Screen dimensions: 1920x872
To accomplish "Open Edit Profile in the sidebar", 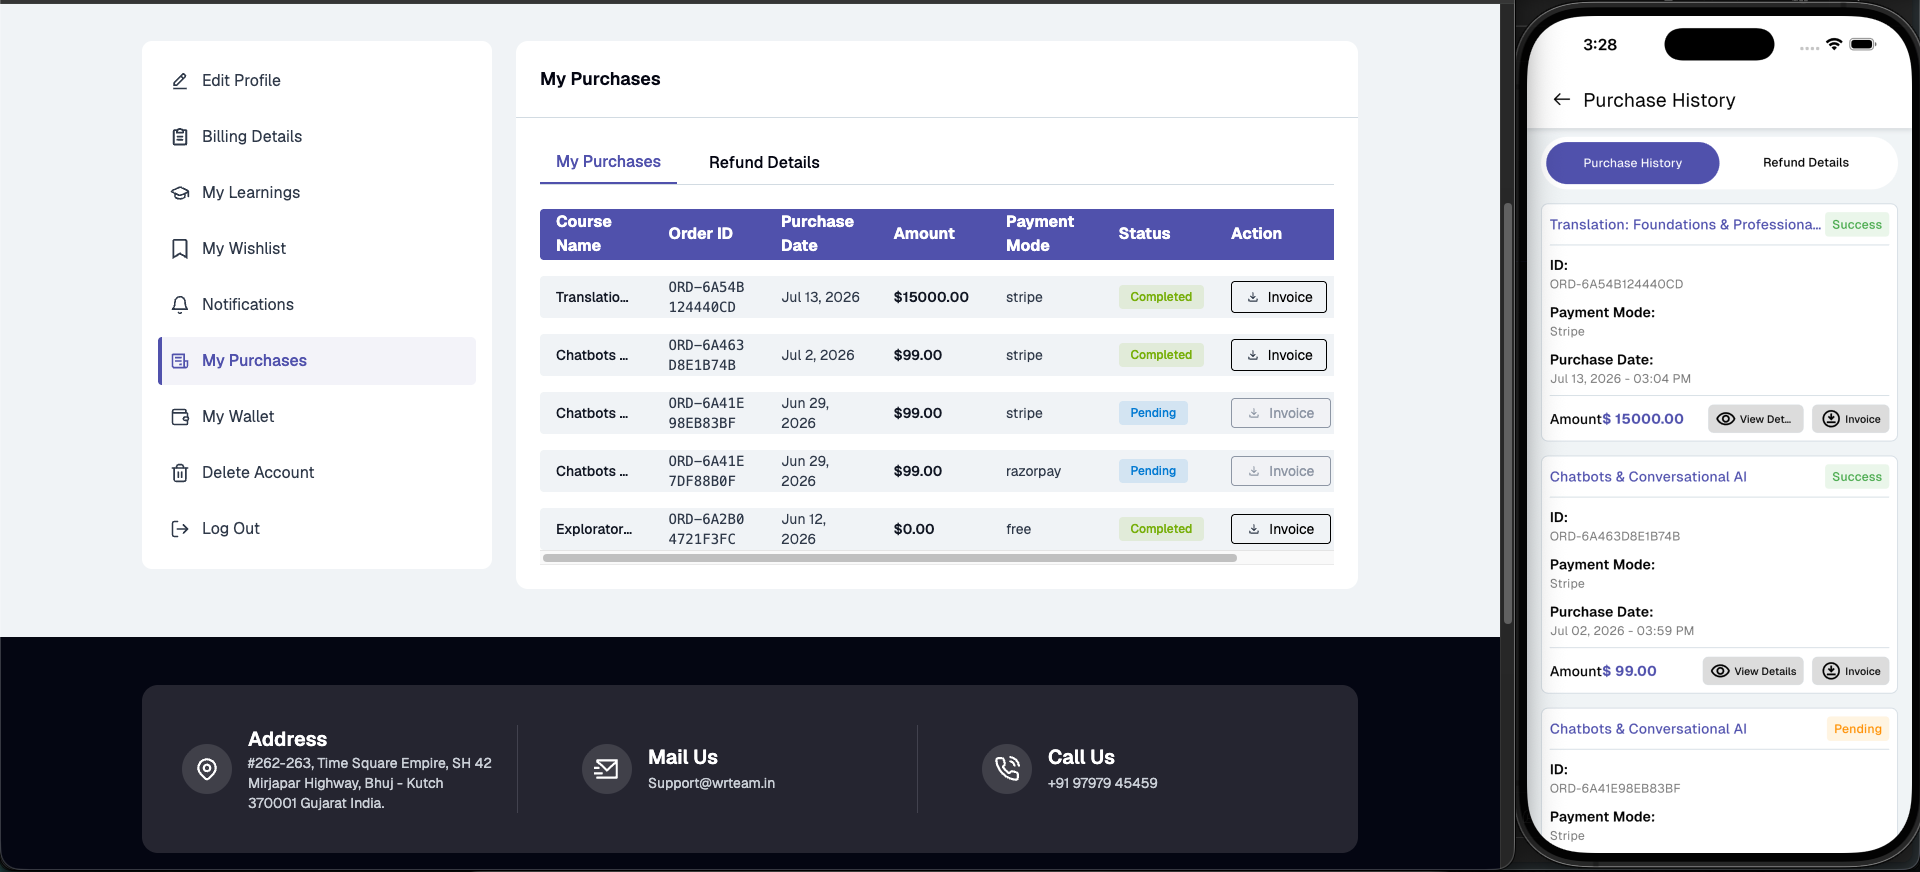I will click(x=317, y=81).
